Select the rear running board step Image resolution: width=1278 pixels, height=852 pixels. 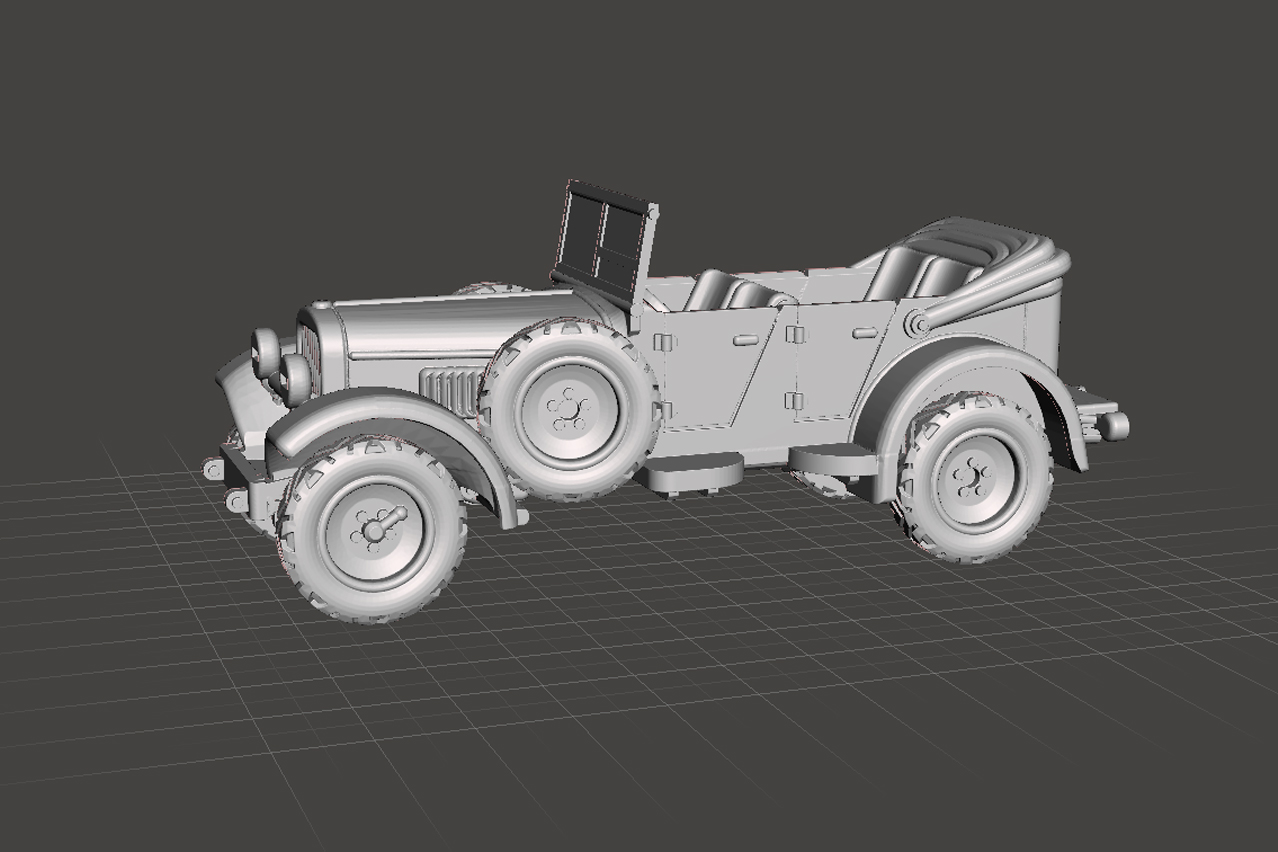tap(832, 460)
